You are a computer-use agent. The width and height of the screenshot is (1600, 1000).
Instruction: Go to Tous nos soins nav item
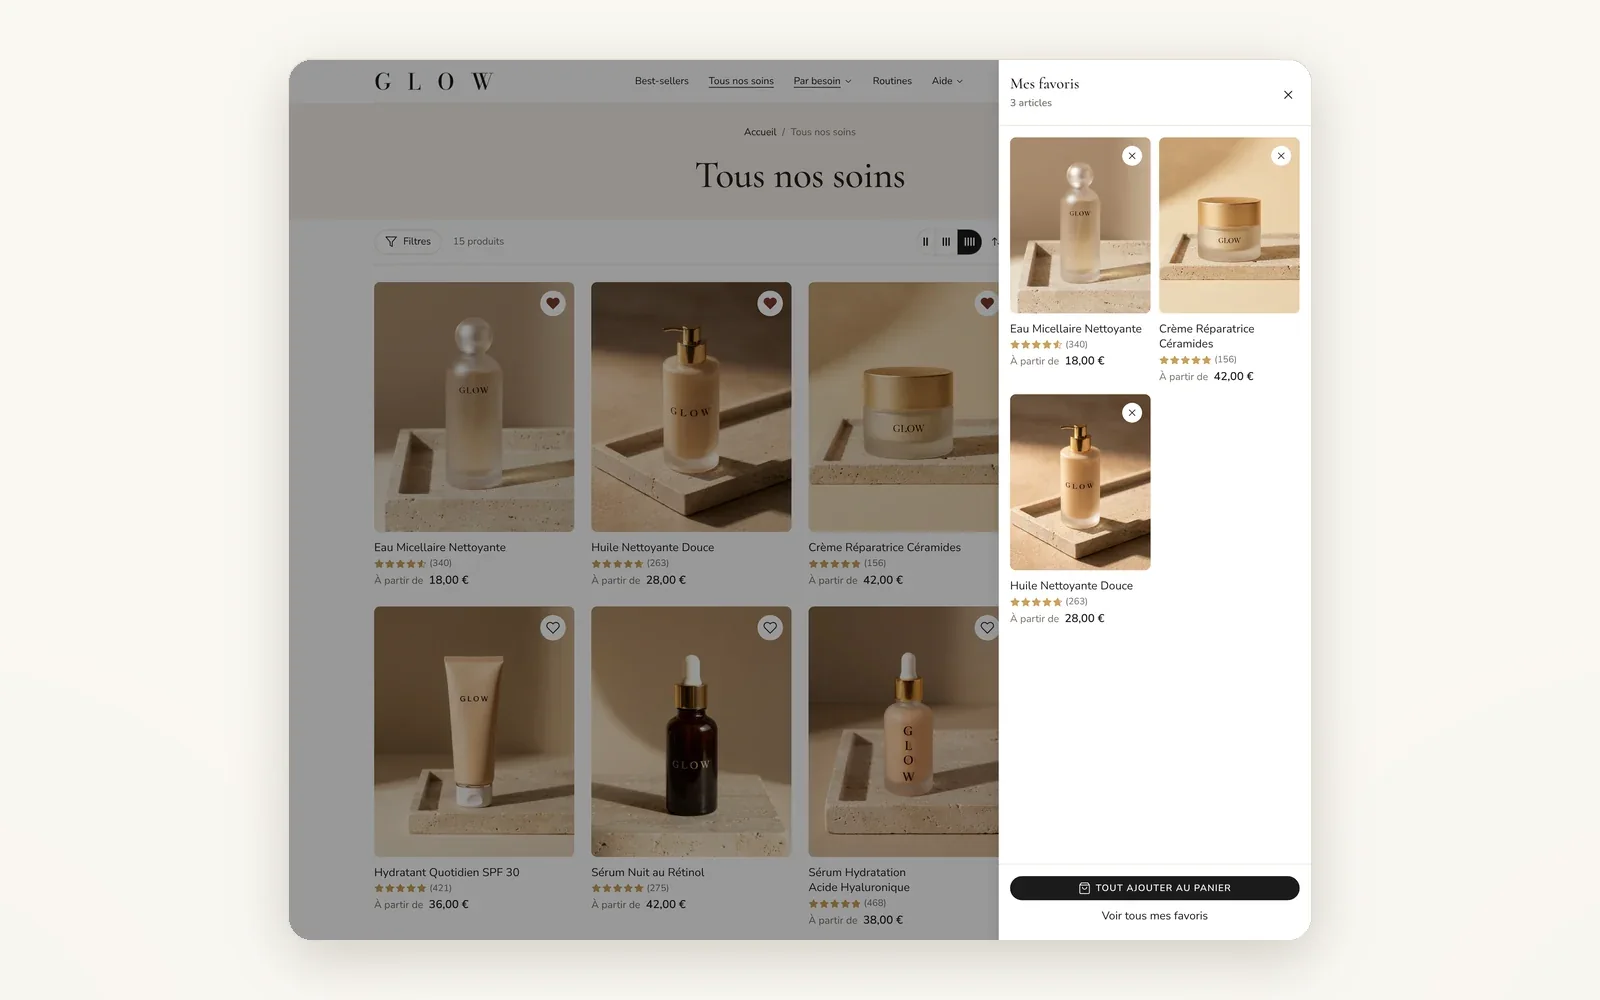[x=741, y=81]
